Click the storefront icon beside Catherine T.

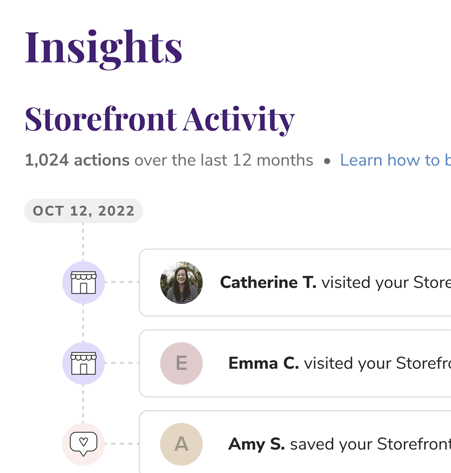coord(83,282)
